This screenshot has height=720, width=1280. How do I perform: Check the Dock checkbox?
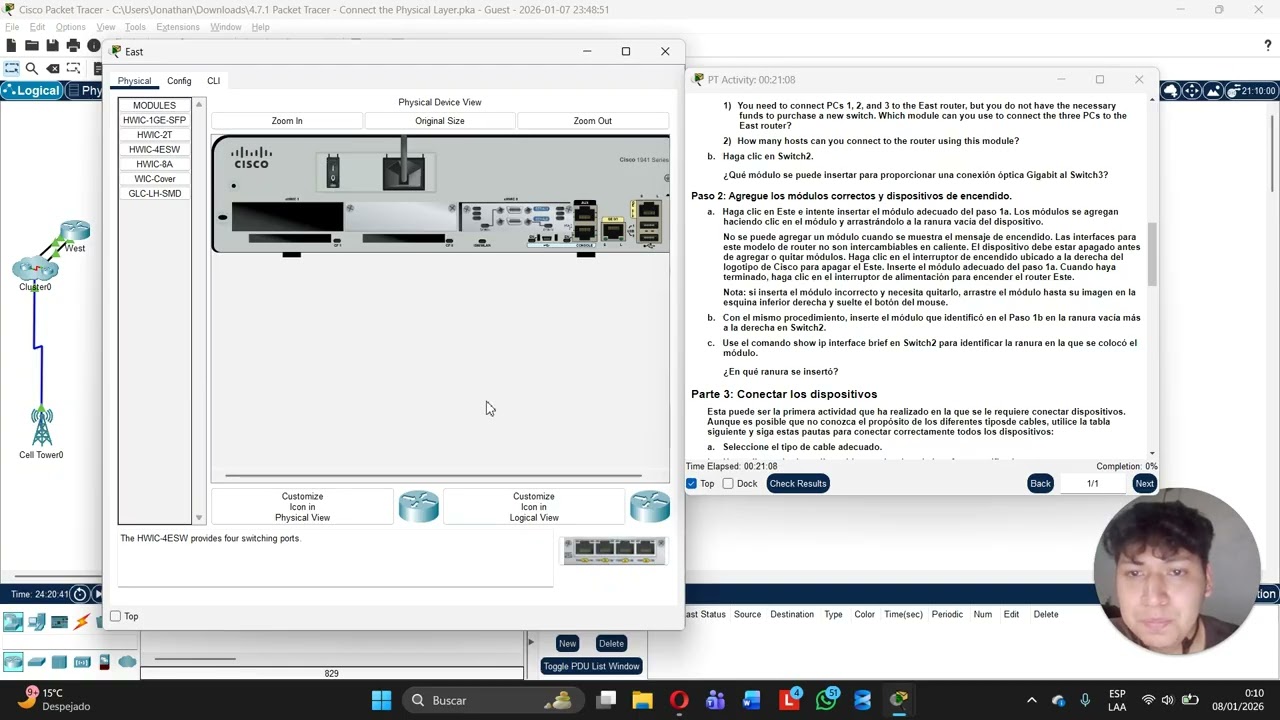coord(728,483)
